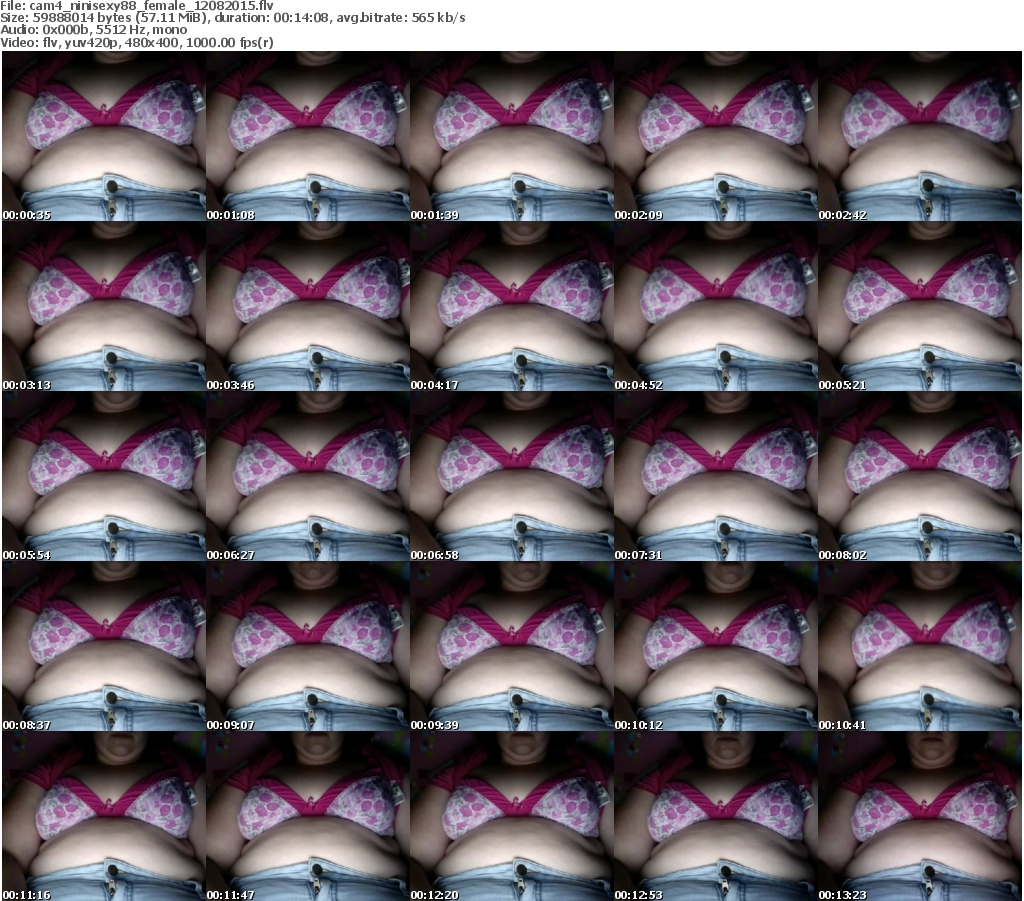Select the frame at 00:11:47

click(308, 815)
